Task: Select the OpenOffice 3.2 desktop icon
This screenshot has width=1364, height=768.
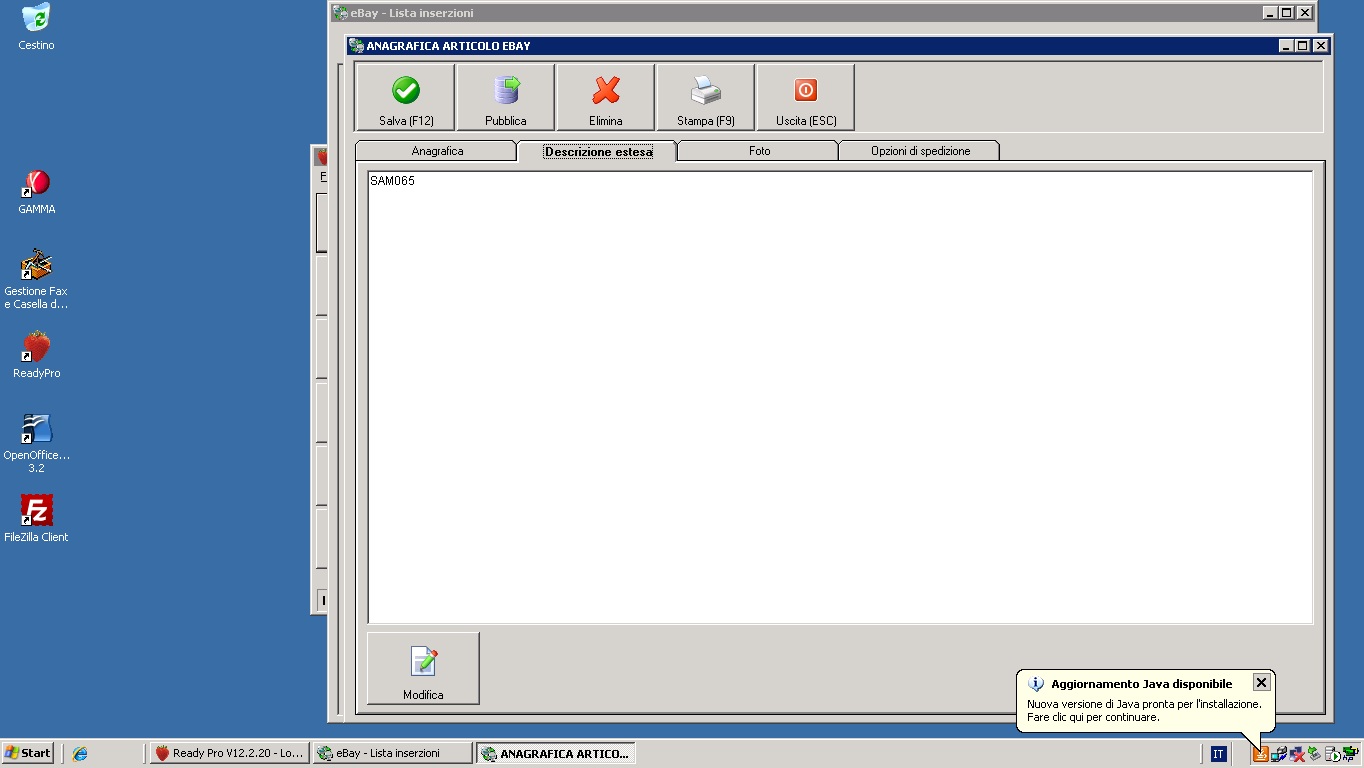Action: click(x=36, y=443)
